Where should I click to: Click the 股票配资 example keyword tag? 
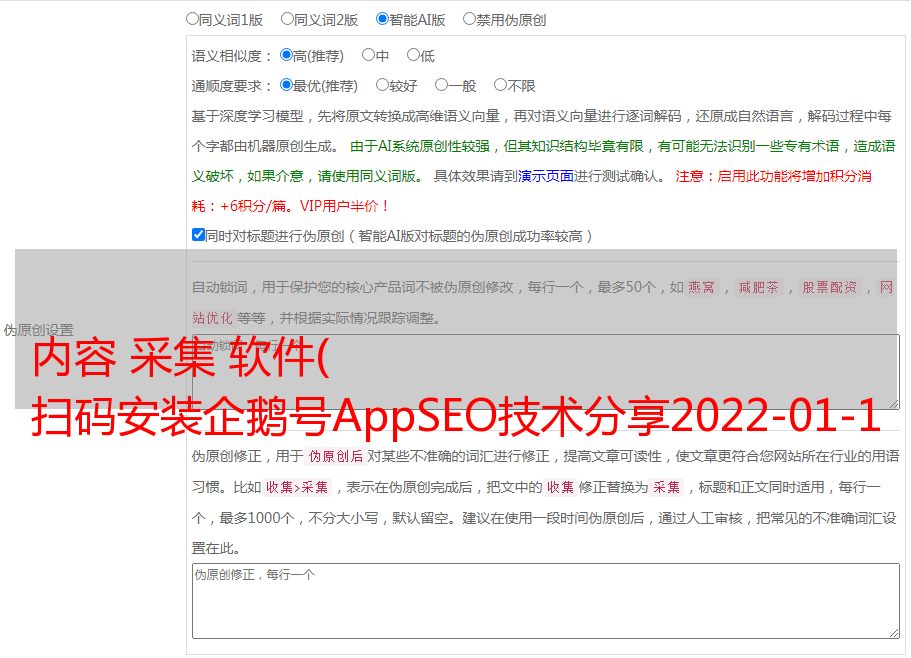point(829,288)
